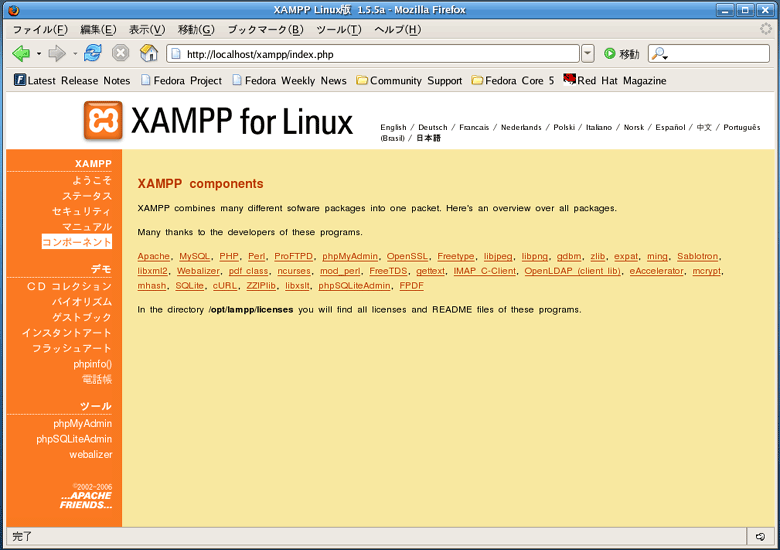The height and width of the screenshot is (550, 780).
Task: Open Fedora Core 5 bookmark folder
Action: click(513, 80)
